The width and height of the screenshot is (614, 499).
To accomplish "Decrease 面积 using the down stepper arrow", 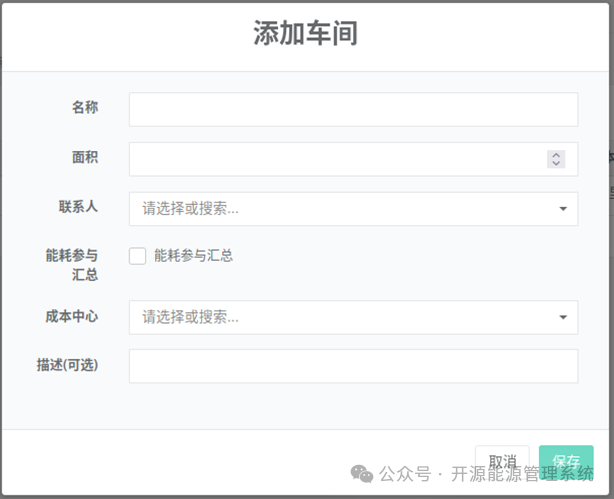I will tap(556, 163).
